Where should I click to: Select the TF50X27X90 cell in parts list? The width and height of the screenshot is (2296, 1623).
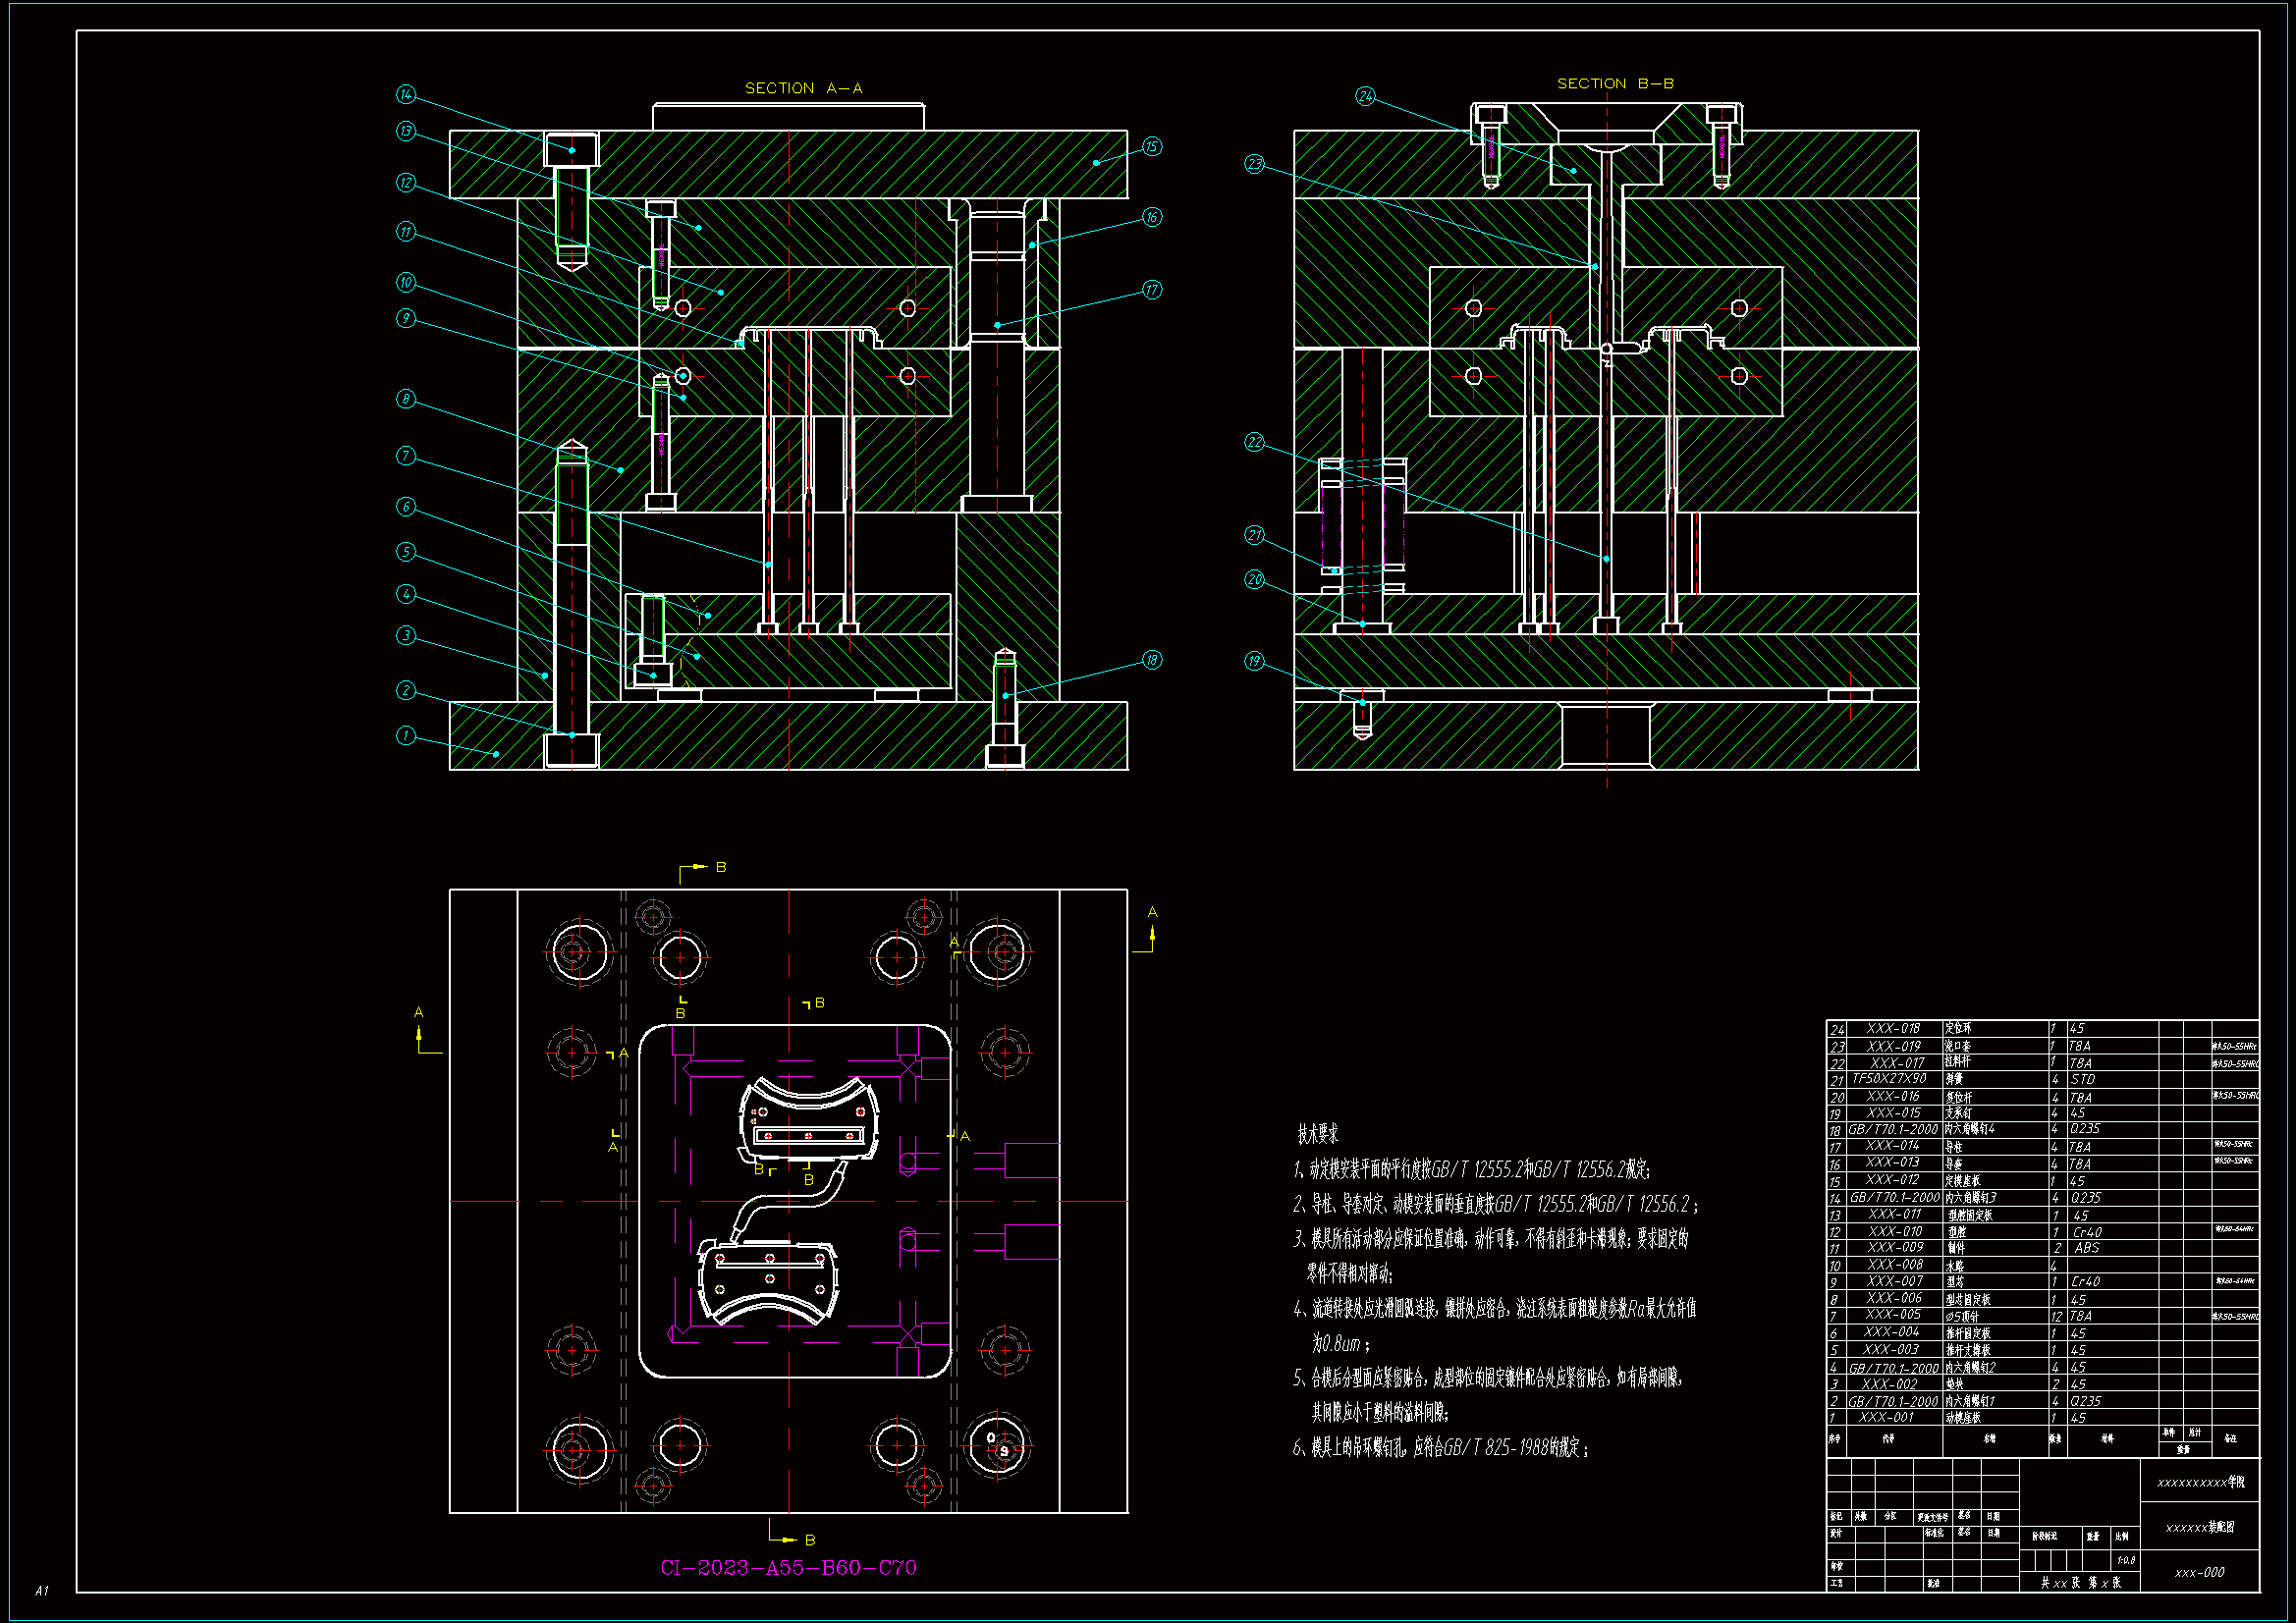pos(1889,1079)
